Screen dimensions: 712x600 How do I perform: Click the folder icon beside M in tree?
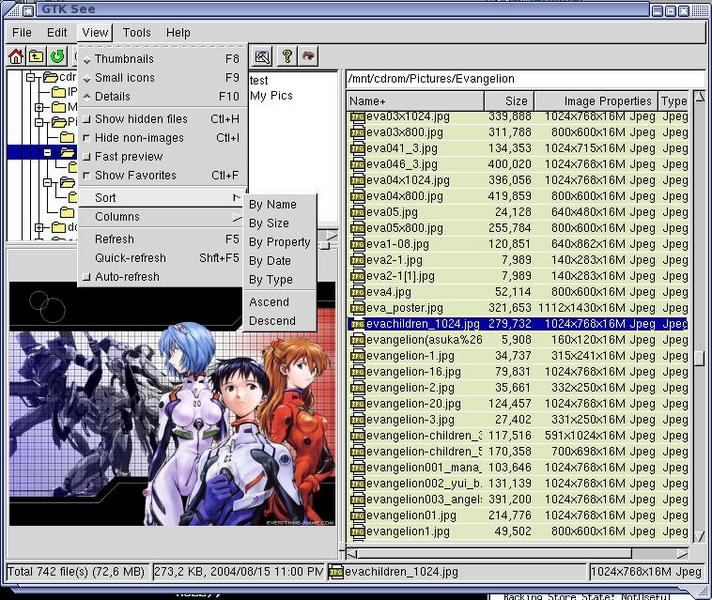coord(59,108)
